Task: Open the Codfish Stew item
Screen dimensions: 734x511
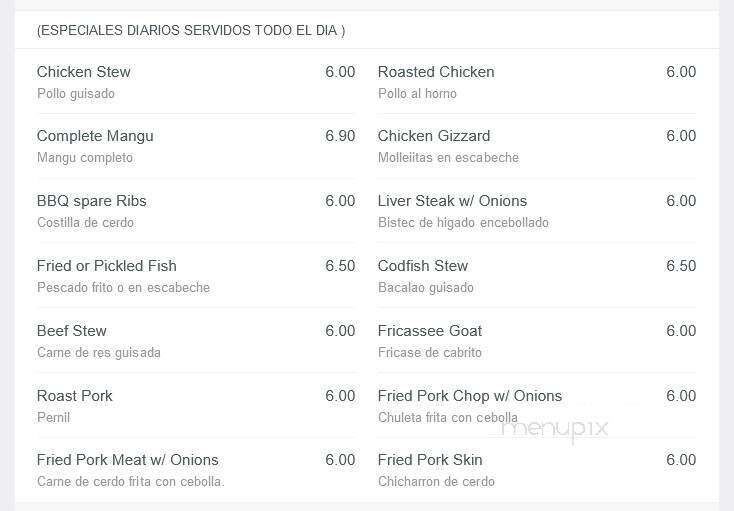Action: point(423,266)
